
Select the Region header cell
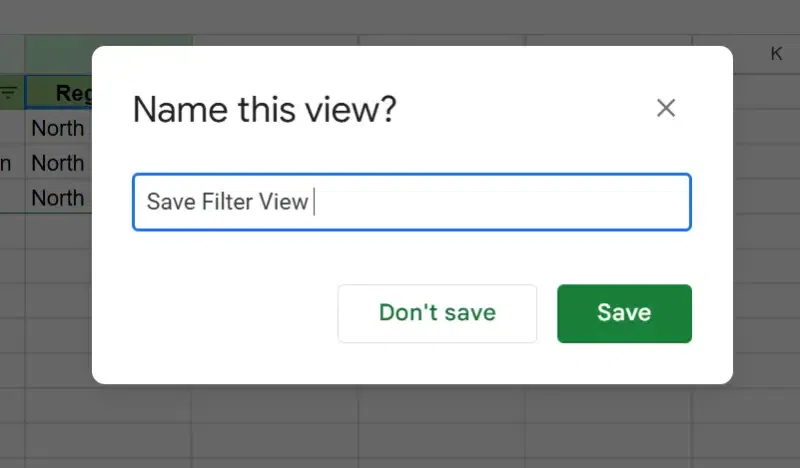[60, 93]
